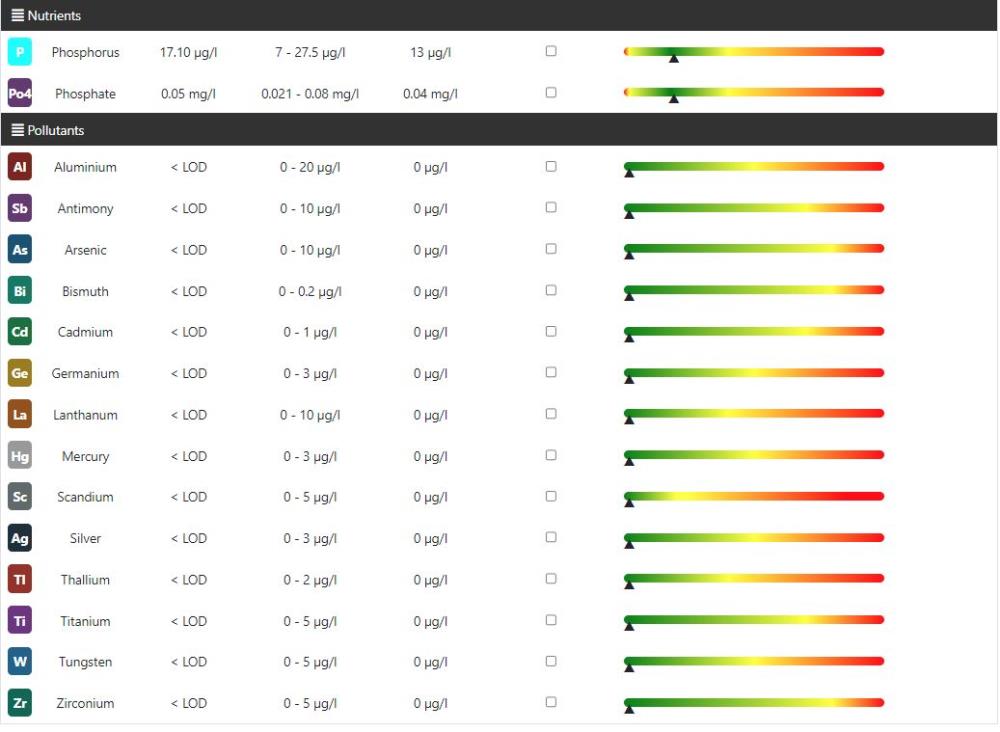Click the hamburger icon next to Nutrients
The image size is (1000, 732).
[x=16, y=15]
